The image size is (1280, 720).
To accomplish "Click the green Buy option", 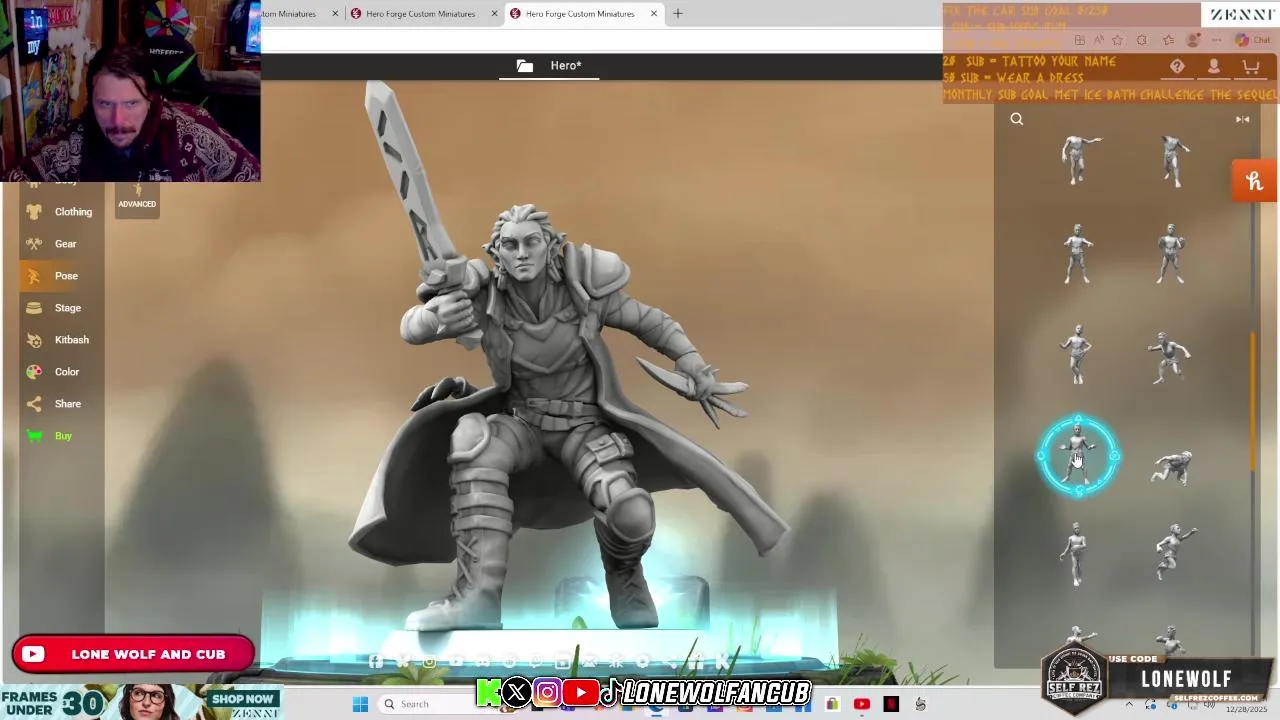I will pyautogui.click(x=60, y=436).
